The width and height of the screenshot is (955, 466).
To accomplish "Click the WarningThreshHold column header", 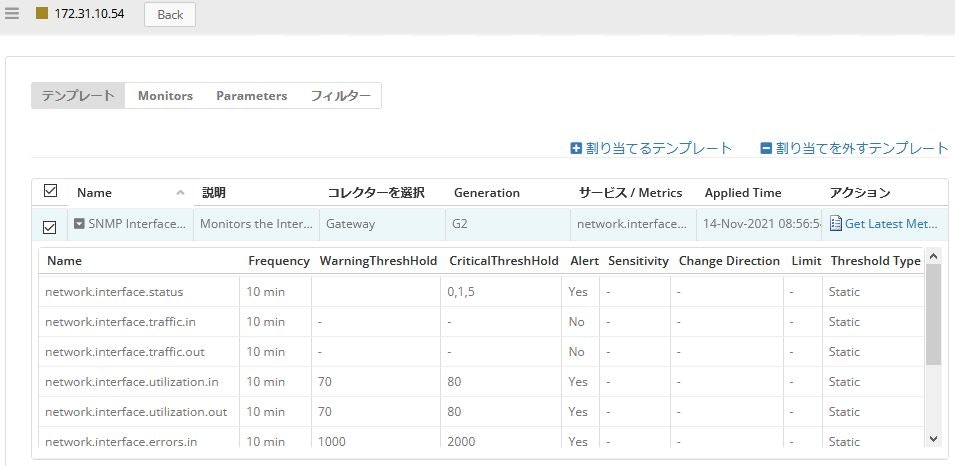I will point(378,261).
